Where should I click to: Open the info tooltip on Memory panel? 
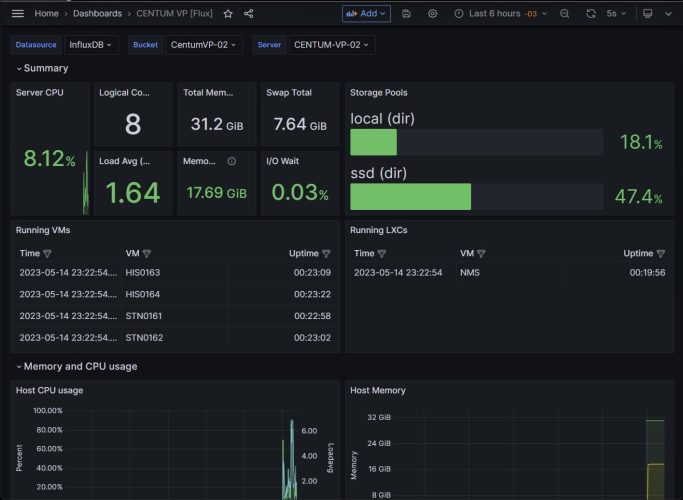[232, 161]
